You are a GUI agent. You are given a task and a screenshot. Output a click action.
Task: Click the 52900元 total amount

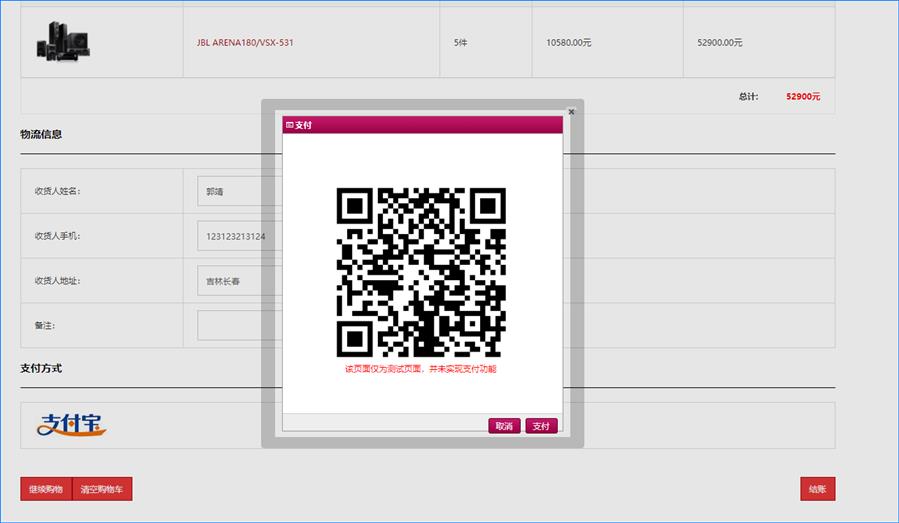click(802, 97)
